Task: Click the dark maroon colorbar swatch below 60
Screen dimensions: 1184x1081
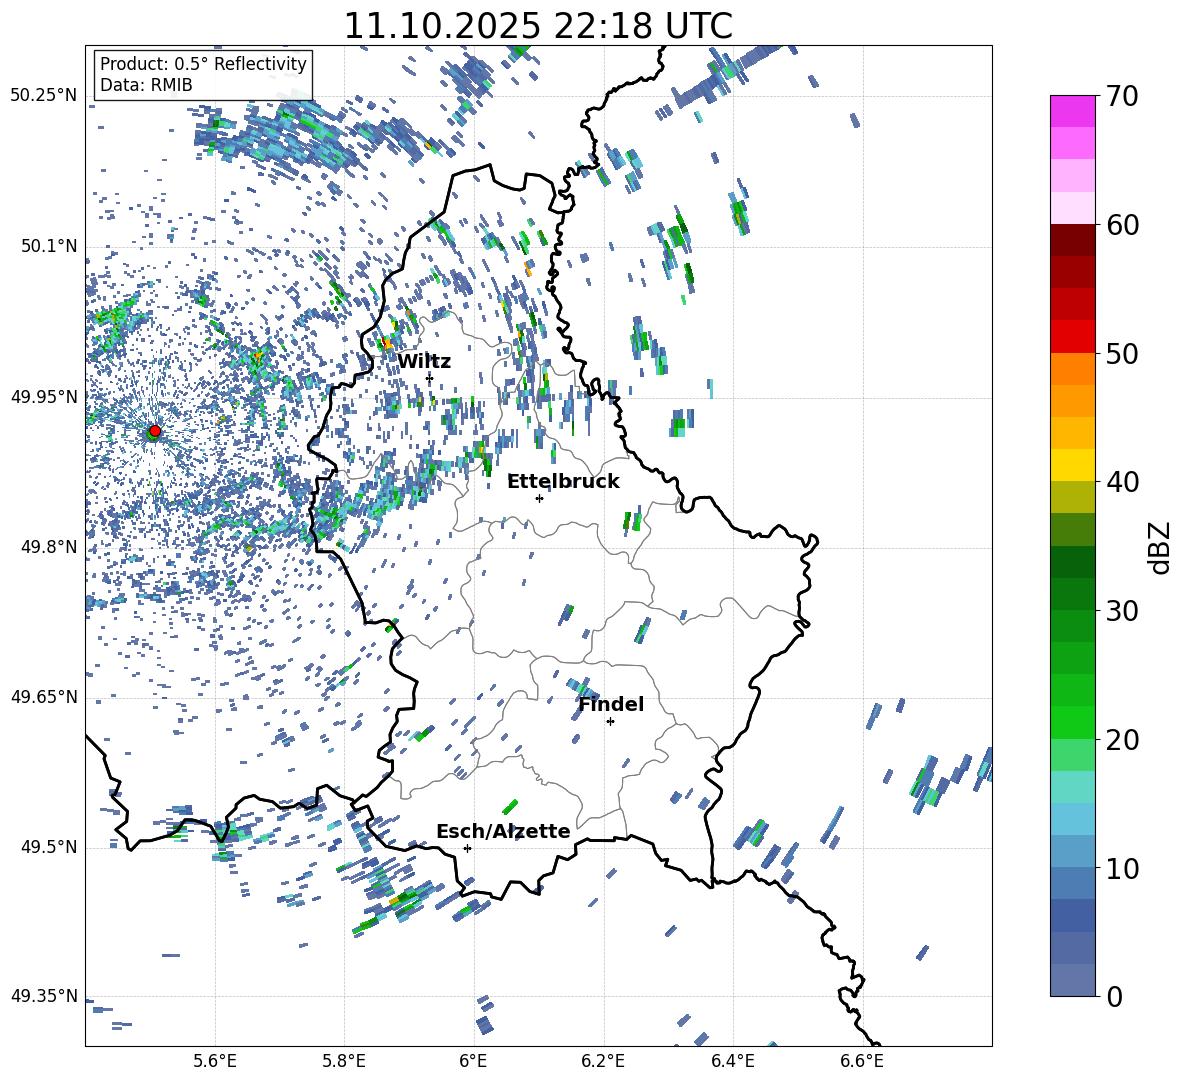Action: click(x=1073, y=240)
